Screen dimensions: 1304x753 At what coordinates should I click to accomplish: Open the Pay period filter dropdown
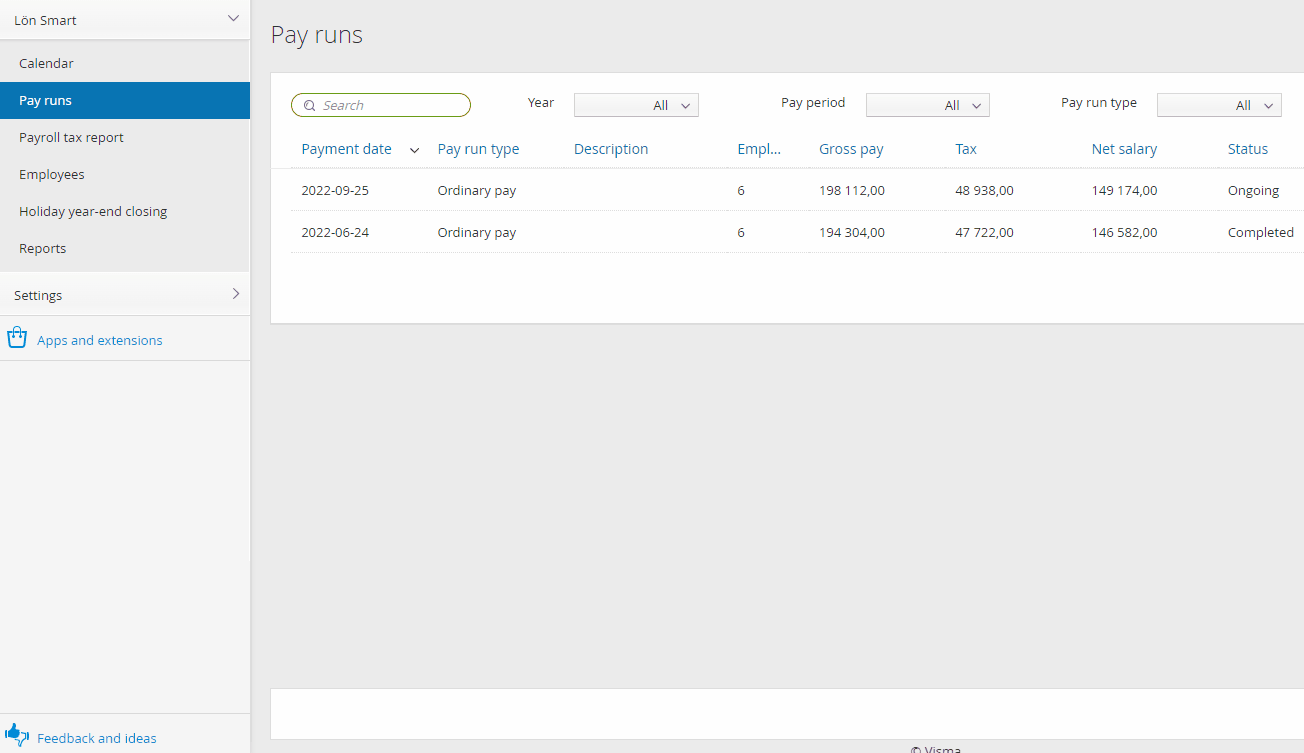pyautogui.click(x=927, y=105)
